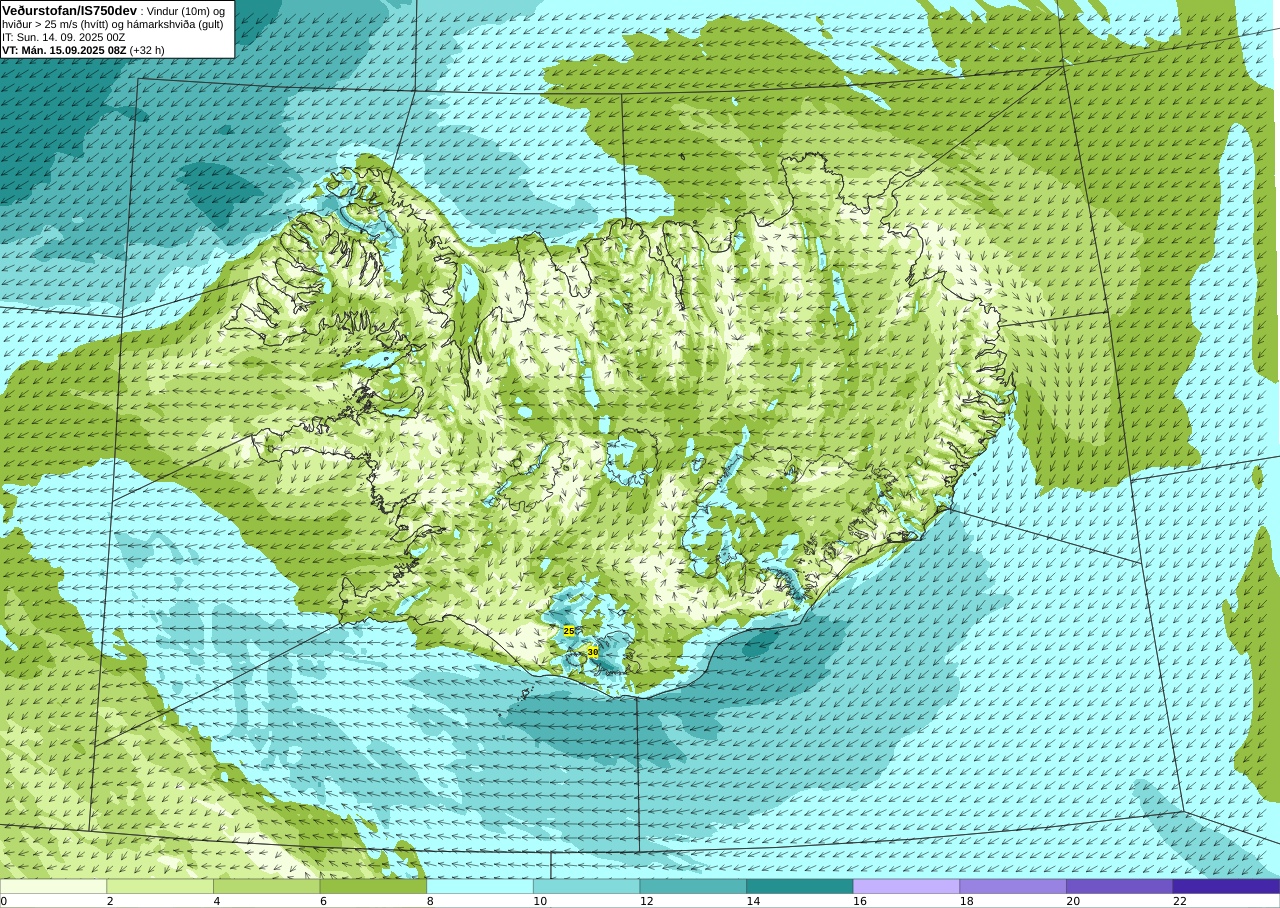
Task: Click the legend scale number 22
Action: tap(1180, 901)
